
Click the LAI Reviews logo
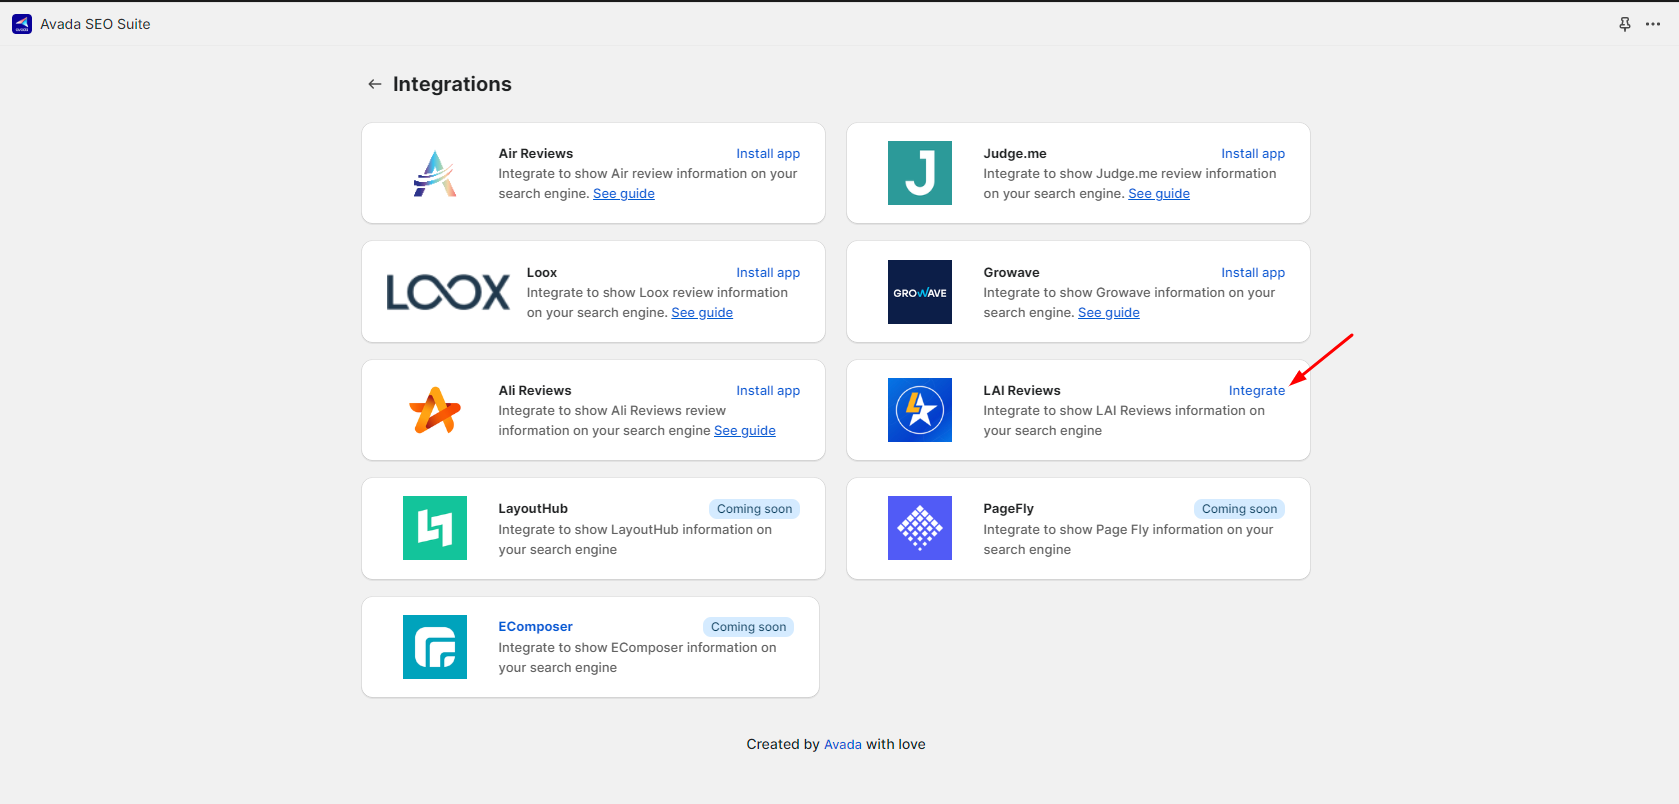click(x=920, y=410)
